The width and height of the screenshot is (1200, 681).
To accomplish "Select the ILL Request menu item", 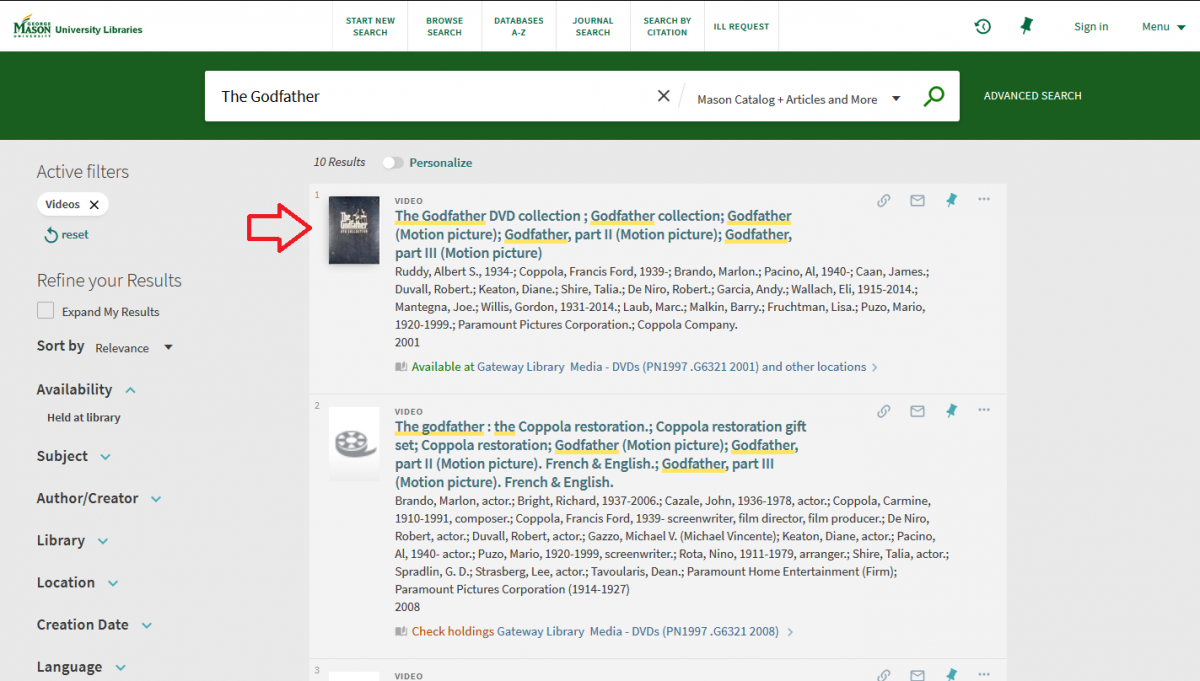I will pyautogui.click(x=741, y=25).
